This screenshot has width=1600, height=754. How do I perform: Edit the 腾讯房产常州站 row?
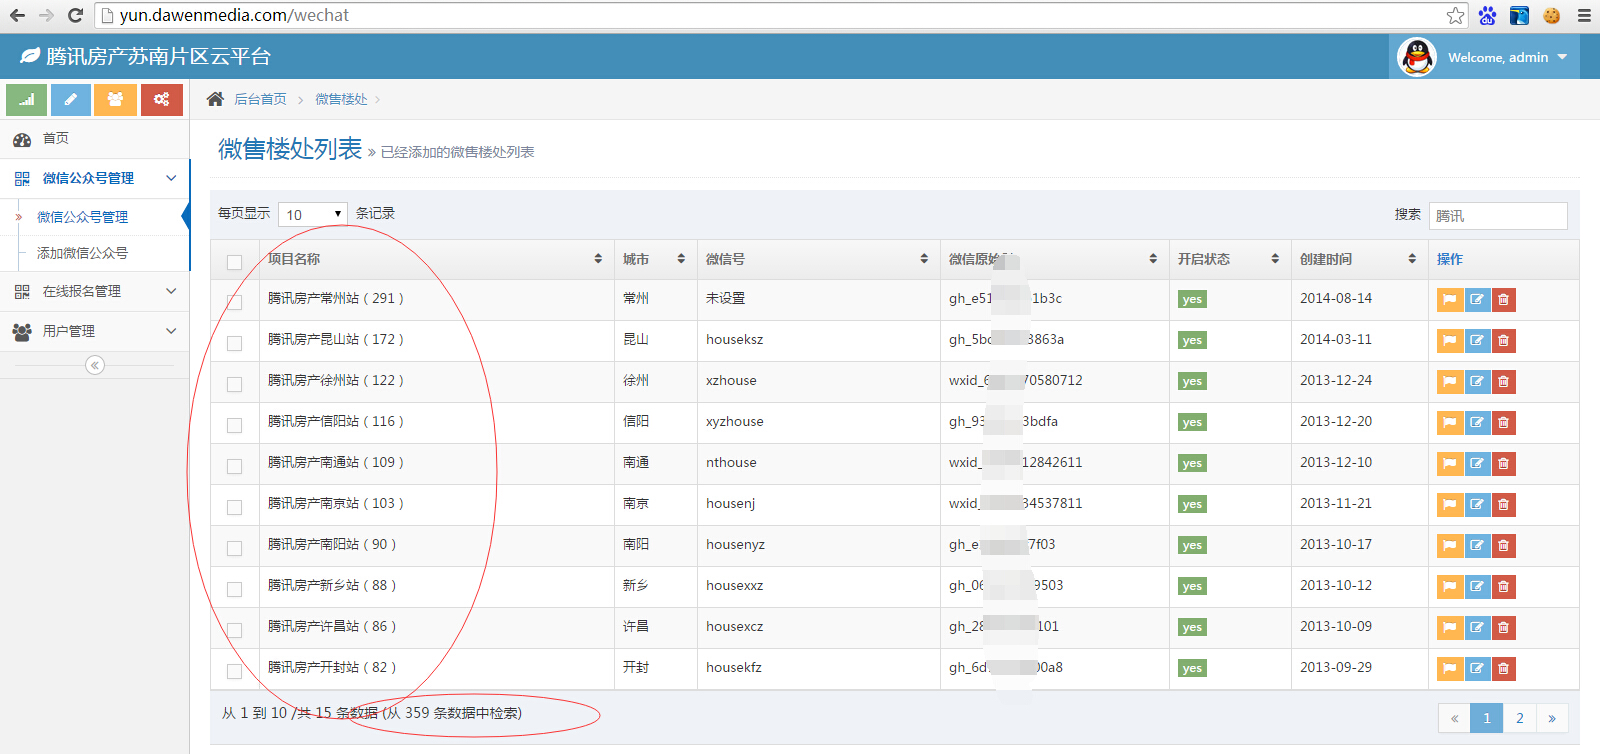point(1477,299)
